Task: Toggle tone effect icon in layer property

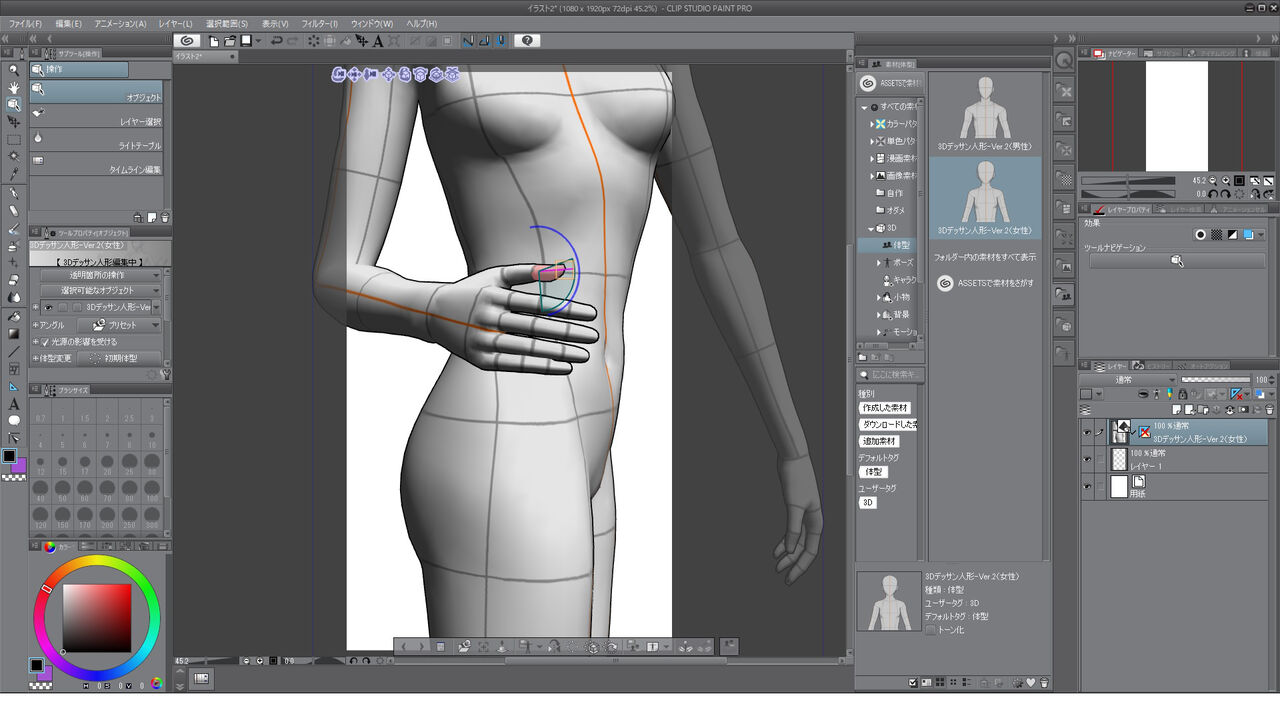Action: pyautogui.click(x=1216, y=235)
